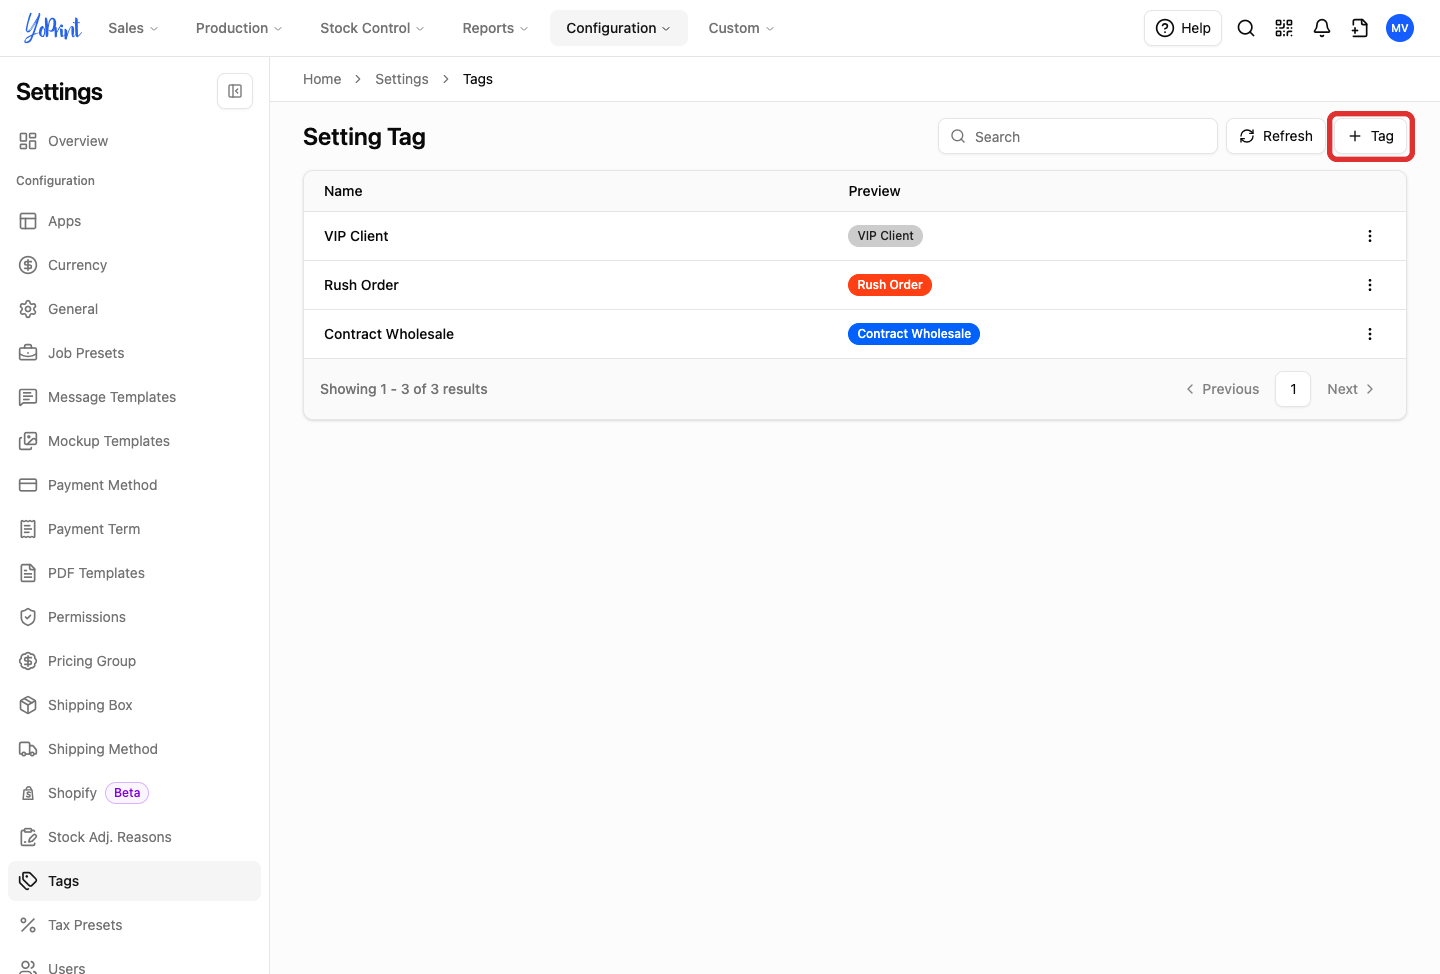1440x974 pixels.
Task: Open Overview in Settings sidebar
Action: tap(134, 141)
